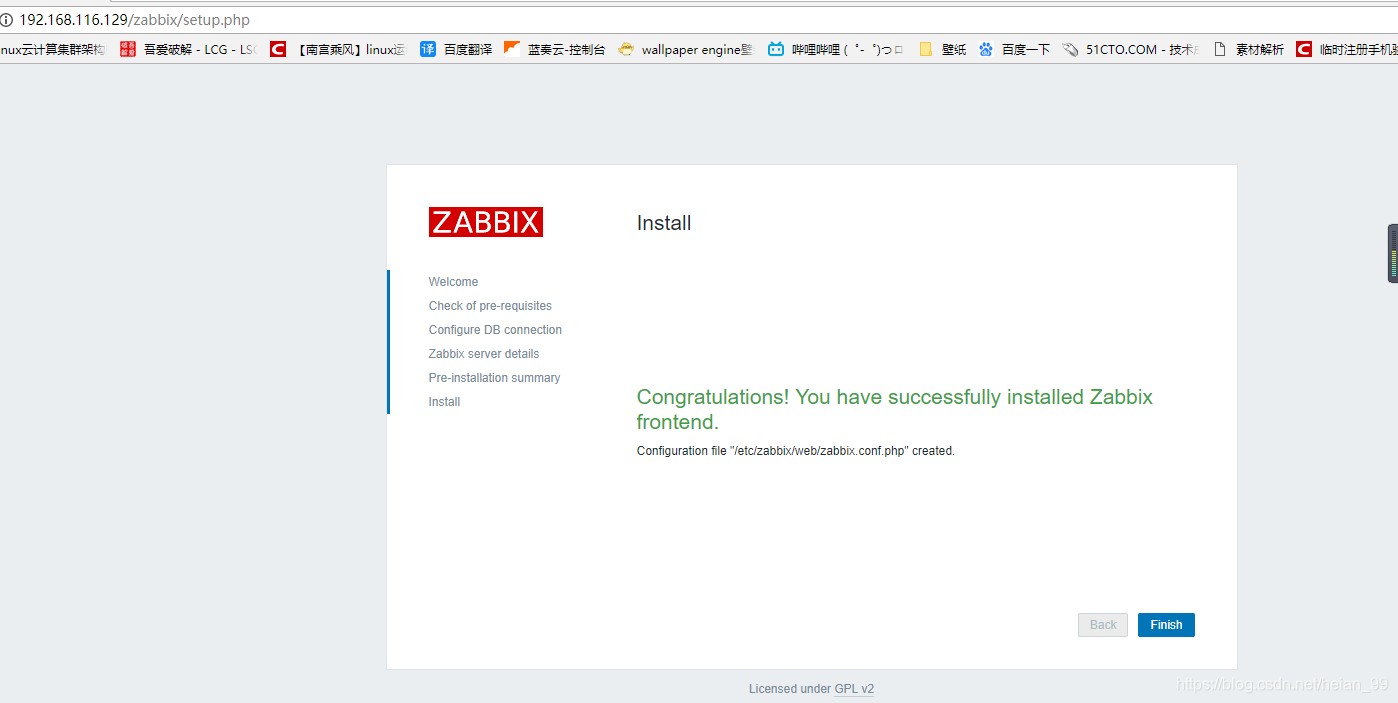1398x703 pixels.
Task: Open the 云计算集群架构 bookmark
Action: (52, 49)
